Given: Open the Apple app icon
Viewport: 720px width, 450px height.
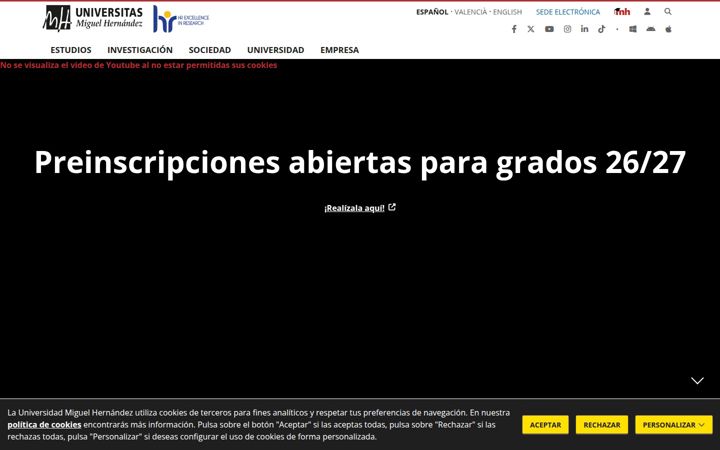Looking at the screenshot, I should [x=669, y=29].
